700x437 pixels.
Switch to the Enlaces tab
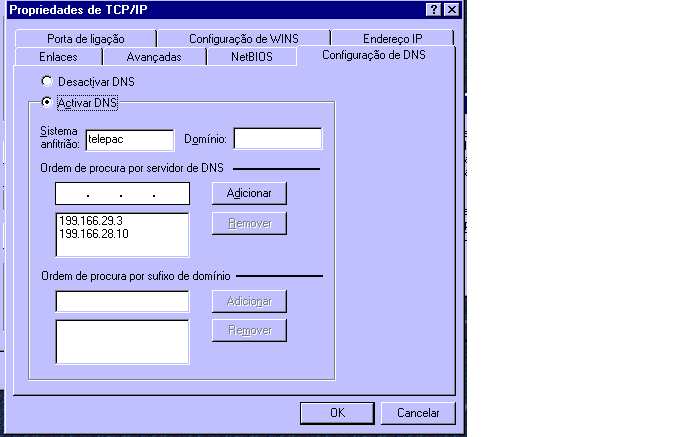(x=58, y=57)
